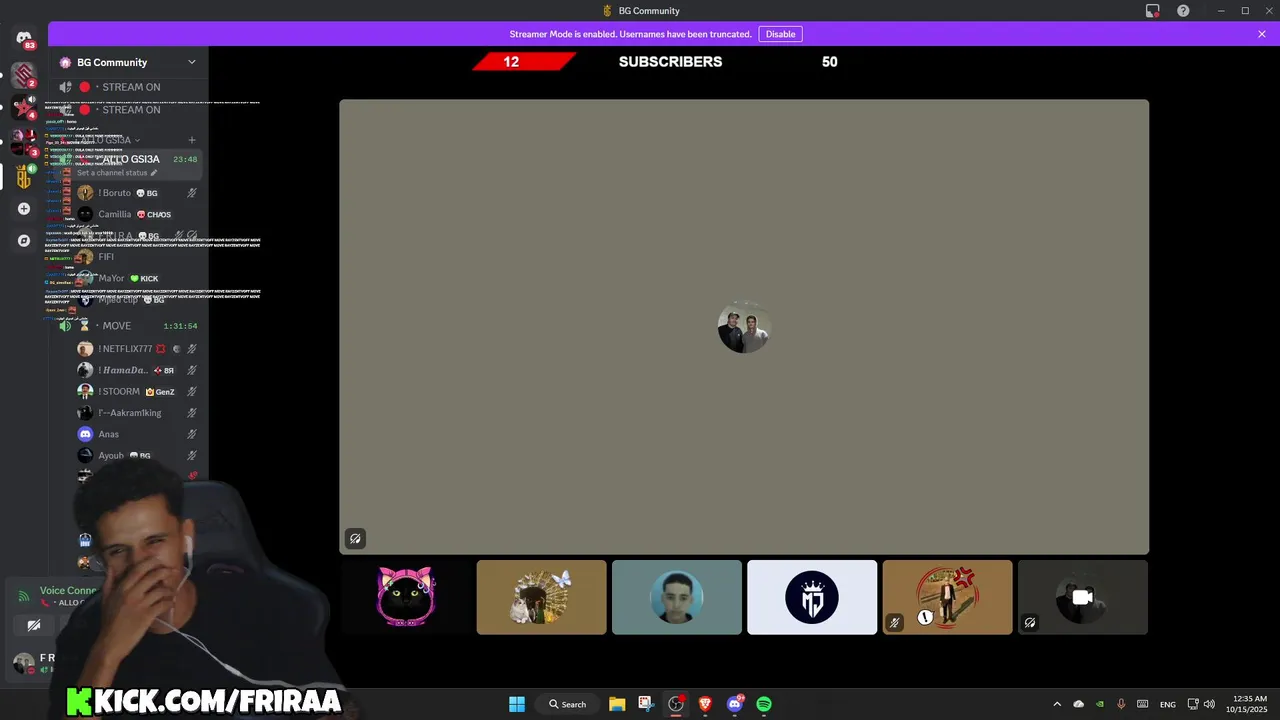Select ENG language indicator

click(1167, 704)
